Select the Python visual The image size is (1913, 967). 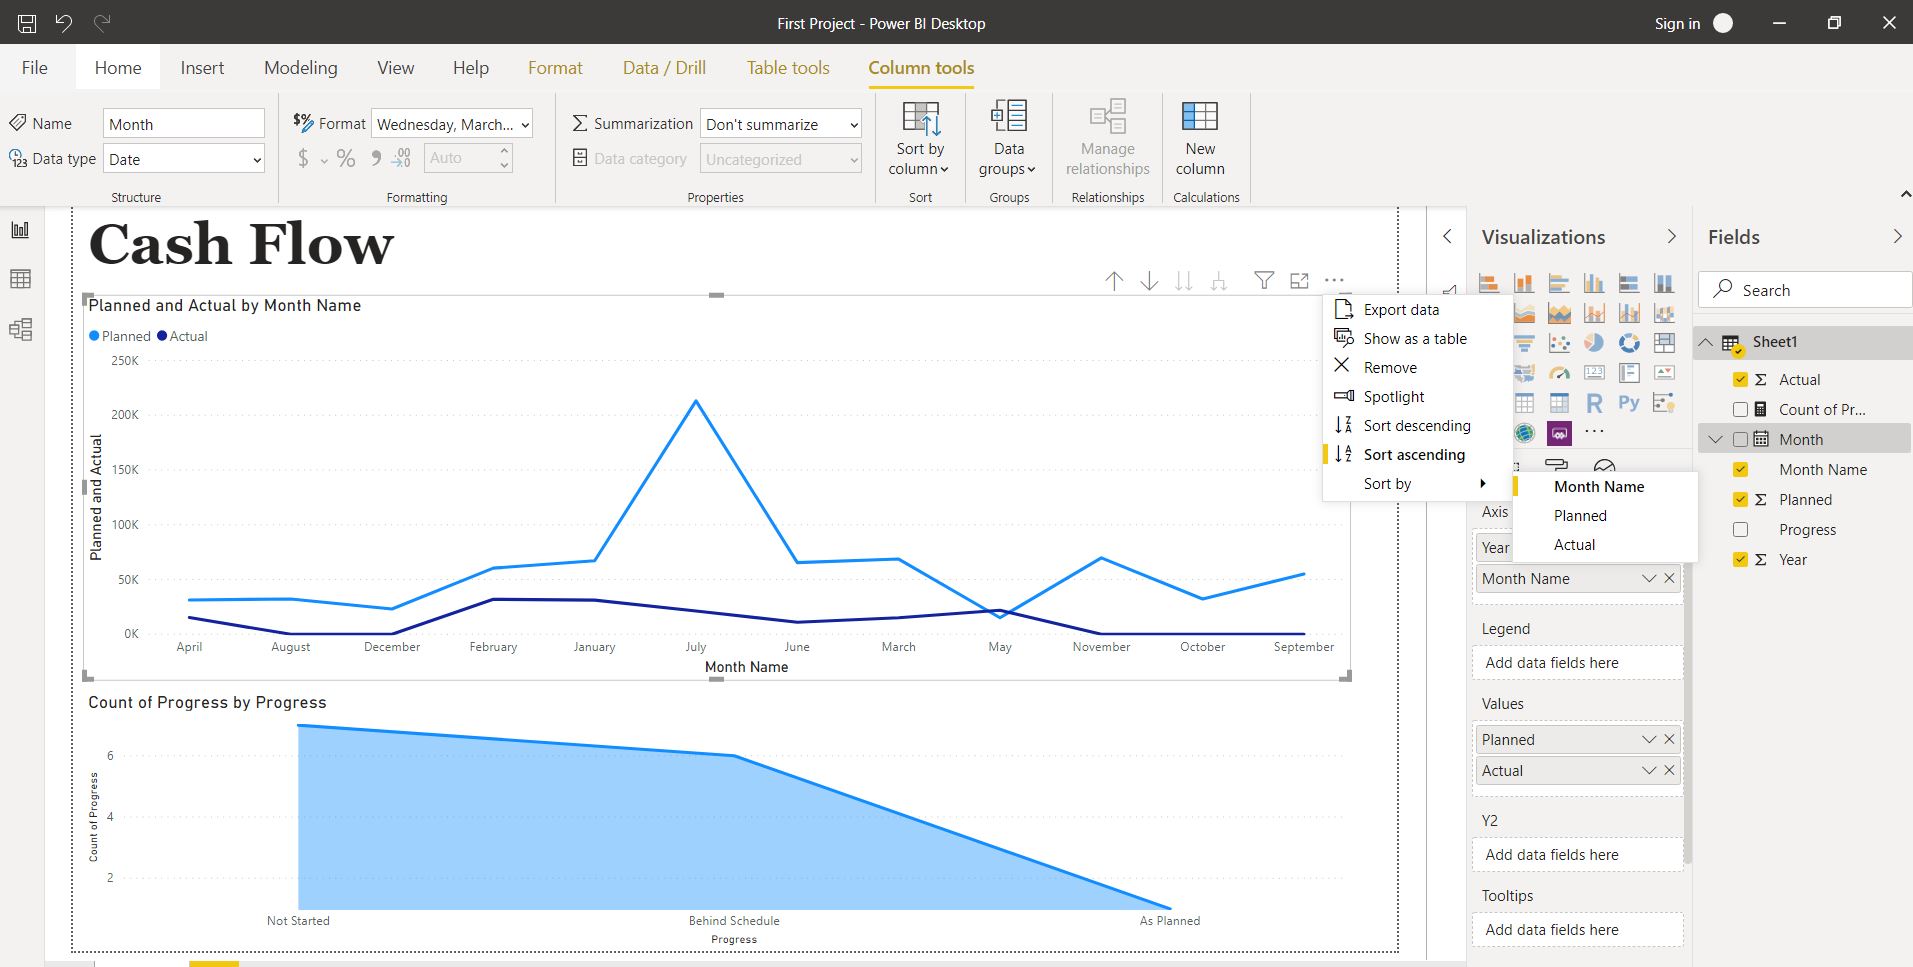coord(1629,403)
